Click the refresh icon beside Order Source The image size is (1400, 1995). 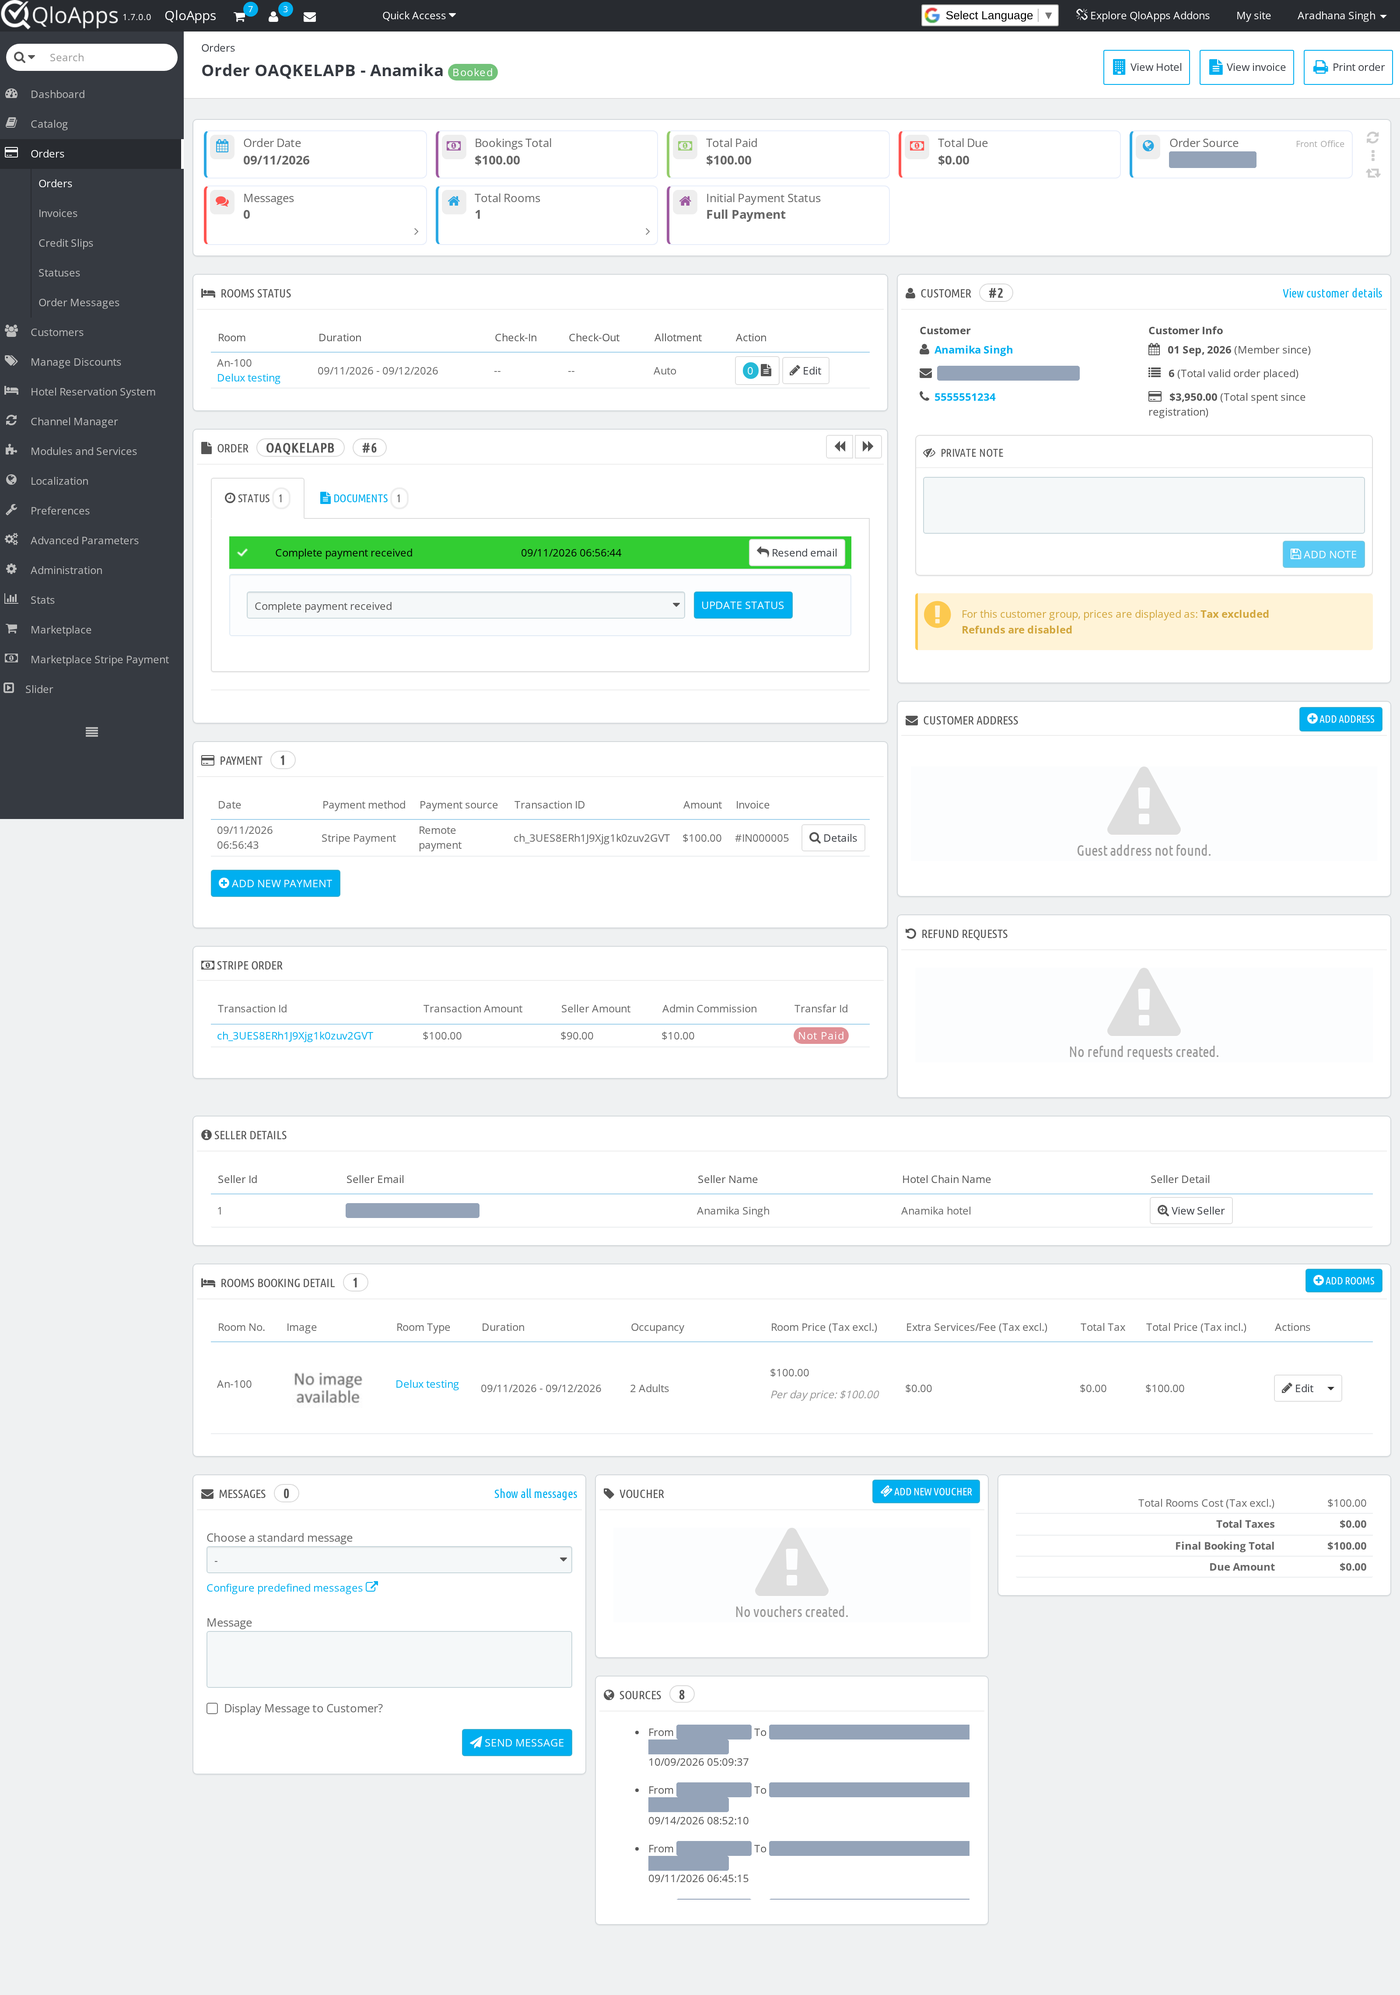(x=1373, y=138)
